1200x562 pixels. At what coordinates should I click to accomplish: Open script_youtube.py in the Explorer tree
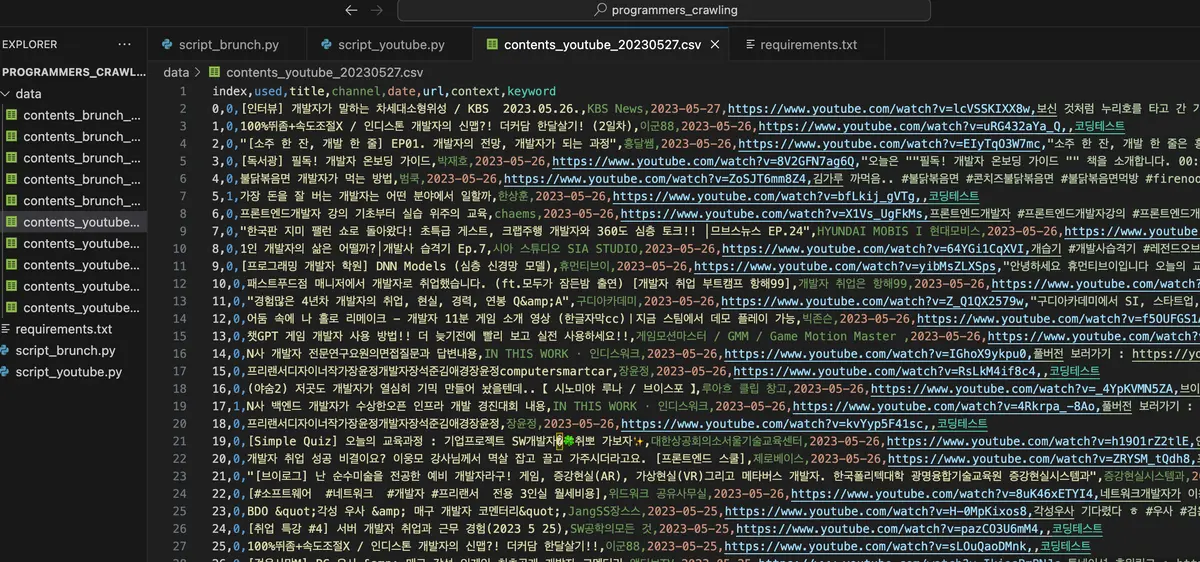pos(68,372)
